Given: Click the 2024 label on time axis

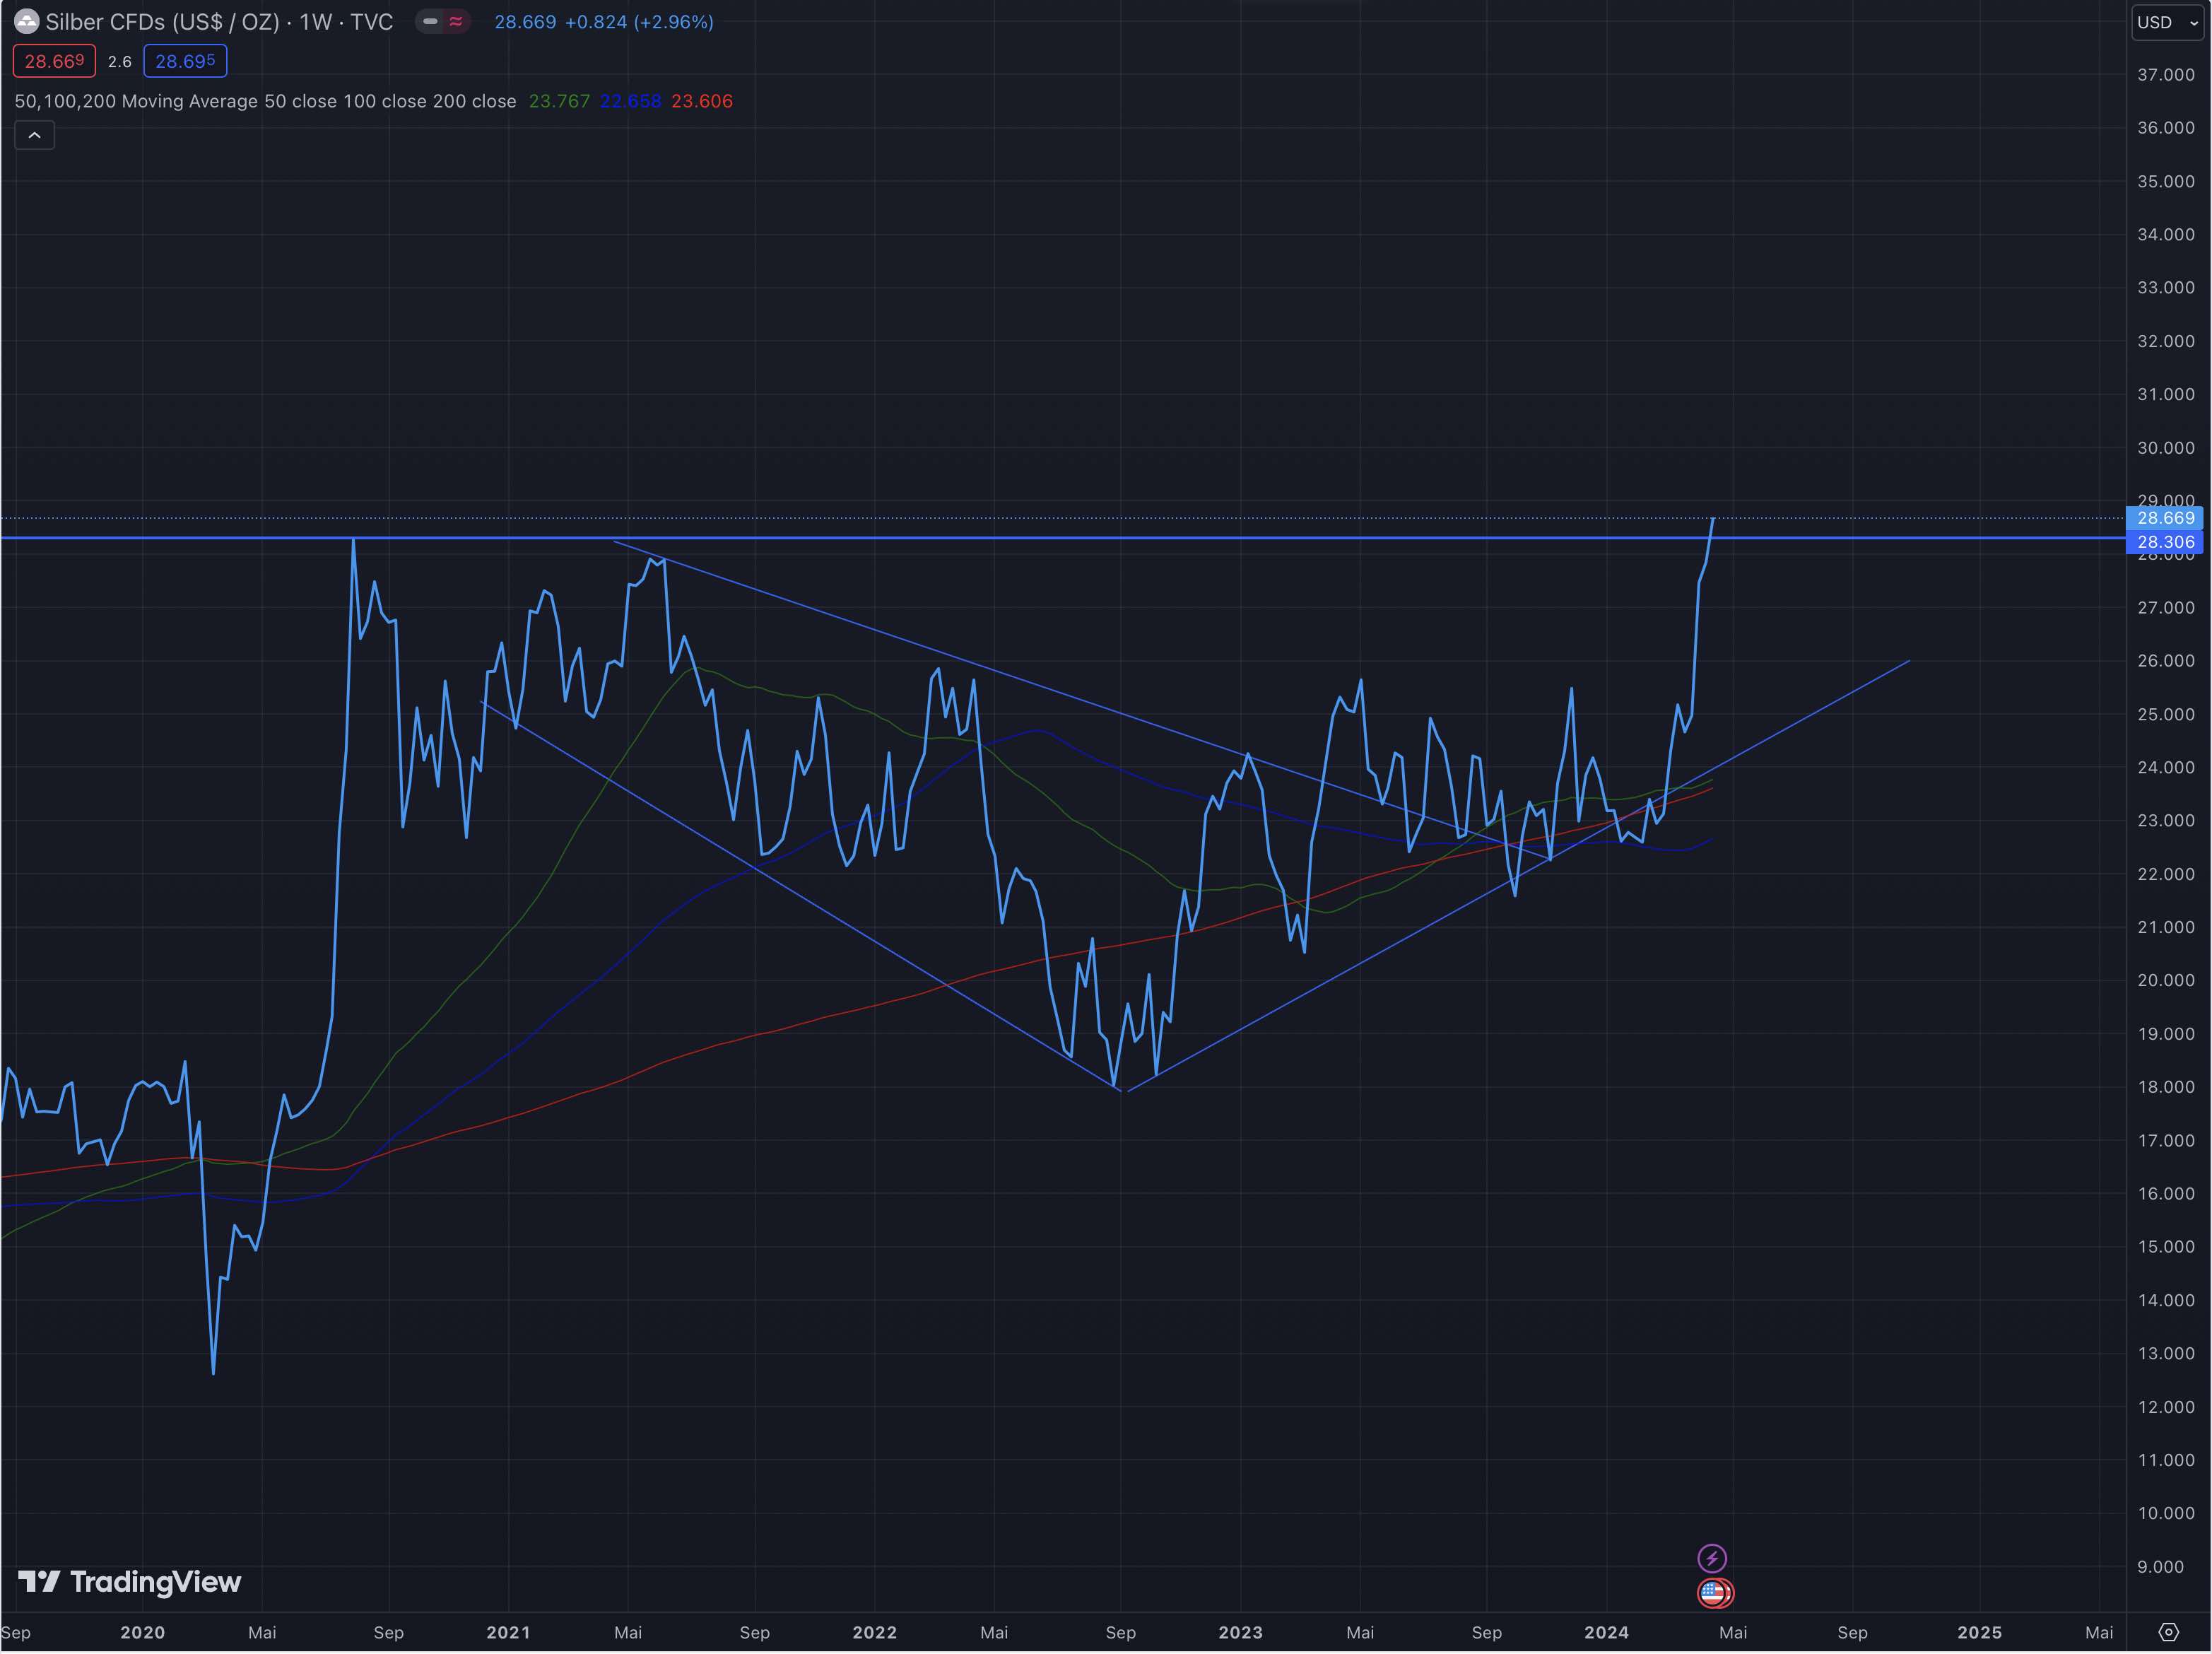Looking at the screenshot, I should click(x=1606, y=1632).
